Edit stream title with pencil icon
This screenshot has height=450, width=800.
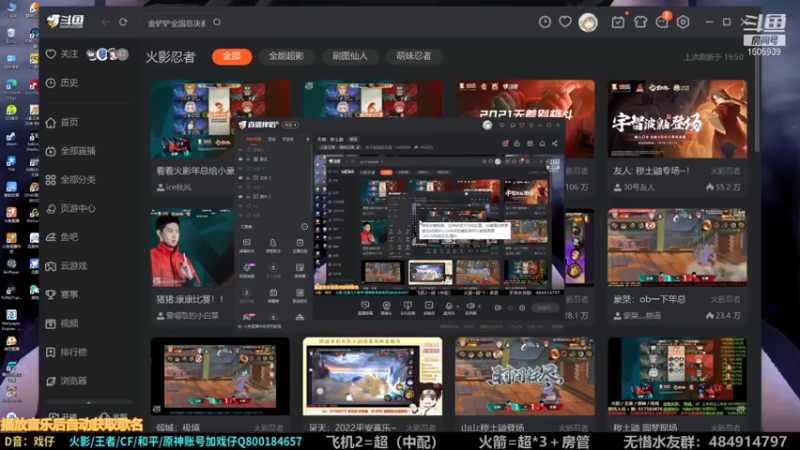coord(358,147)
